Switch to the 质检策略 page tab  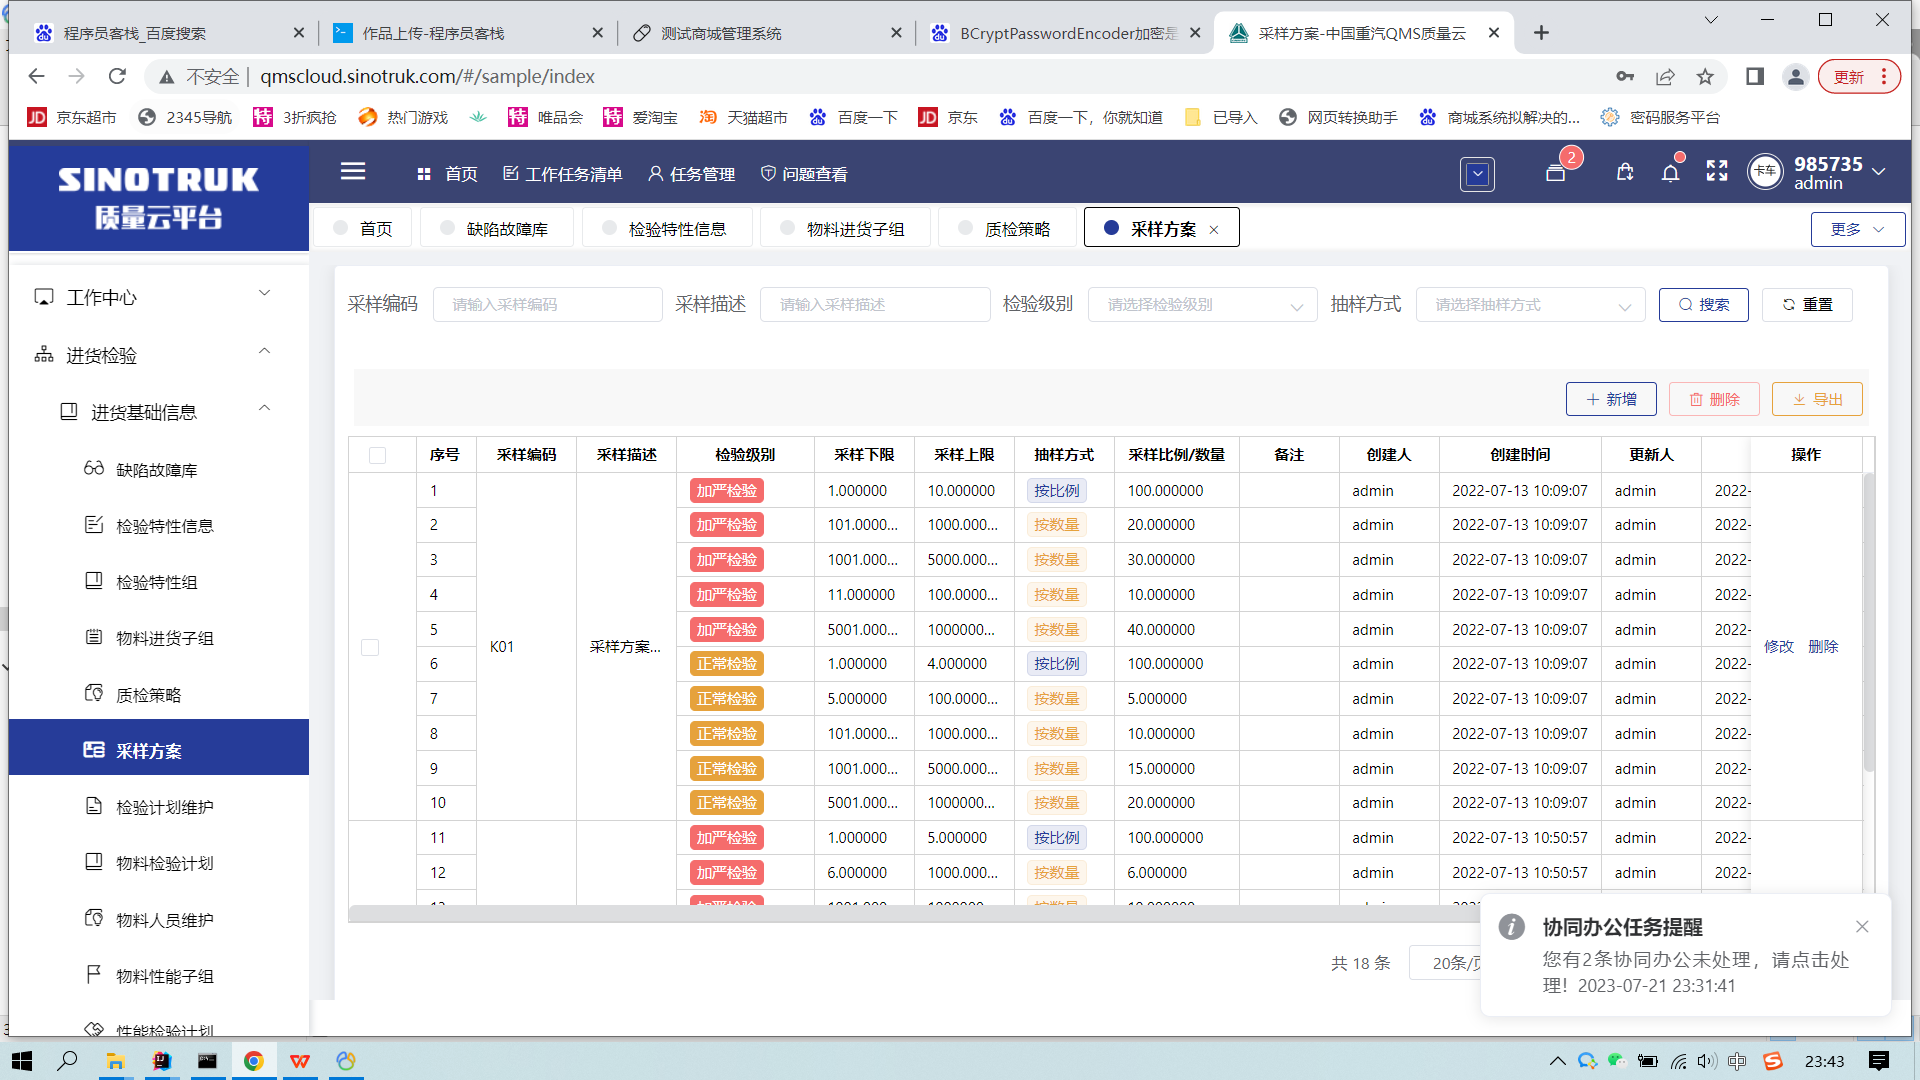(1007, 228)
